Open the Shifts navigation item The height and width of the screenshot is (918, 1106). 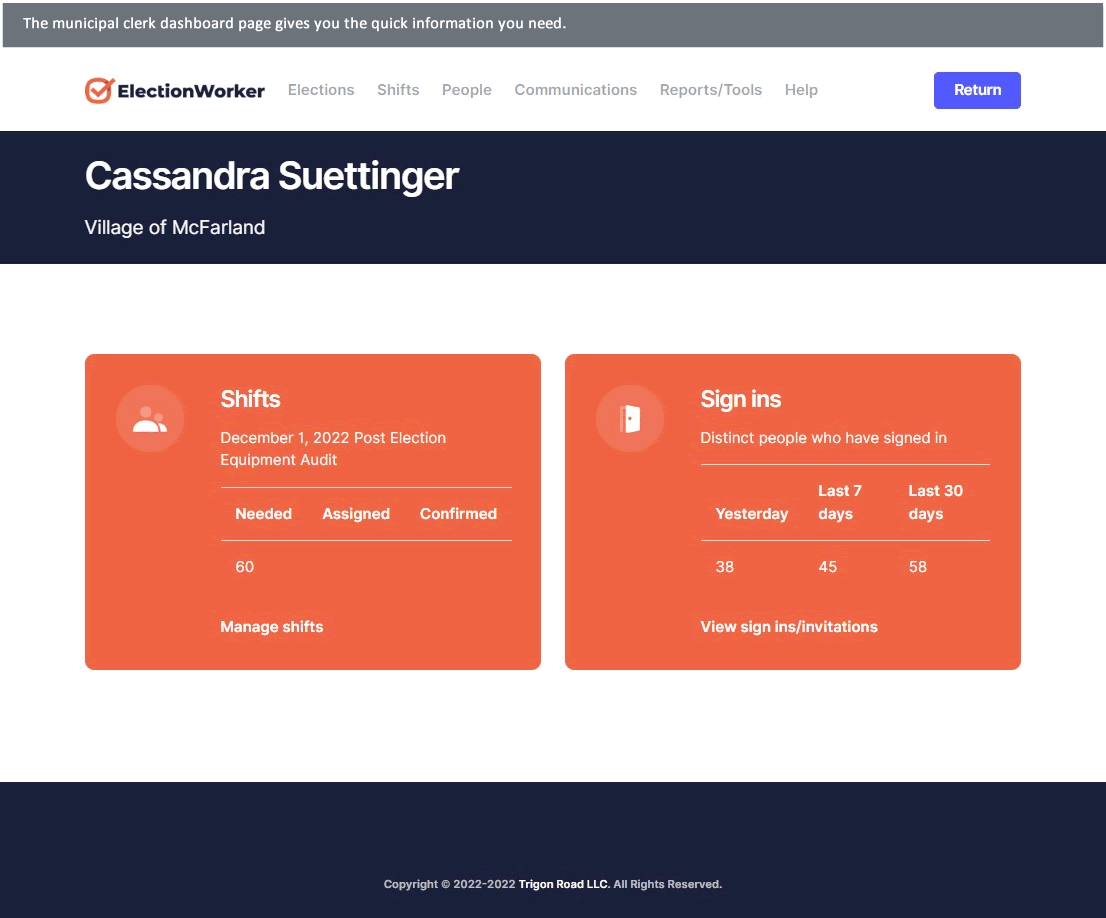pyautogui.click(x=398, y=90)
